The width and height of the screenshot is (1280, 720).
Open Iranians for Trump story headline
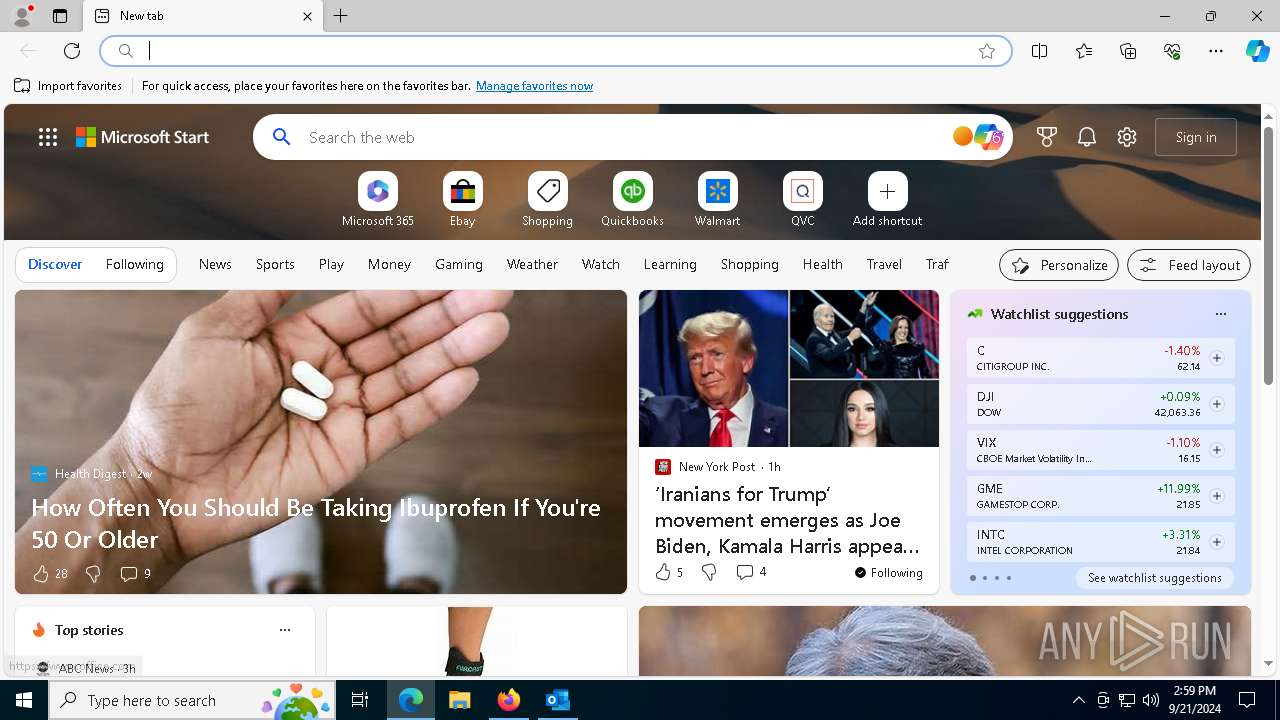787,520
